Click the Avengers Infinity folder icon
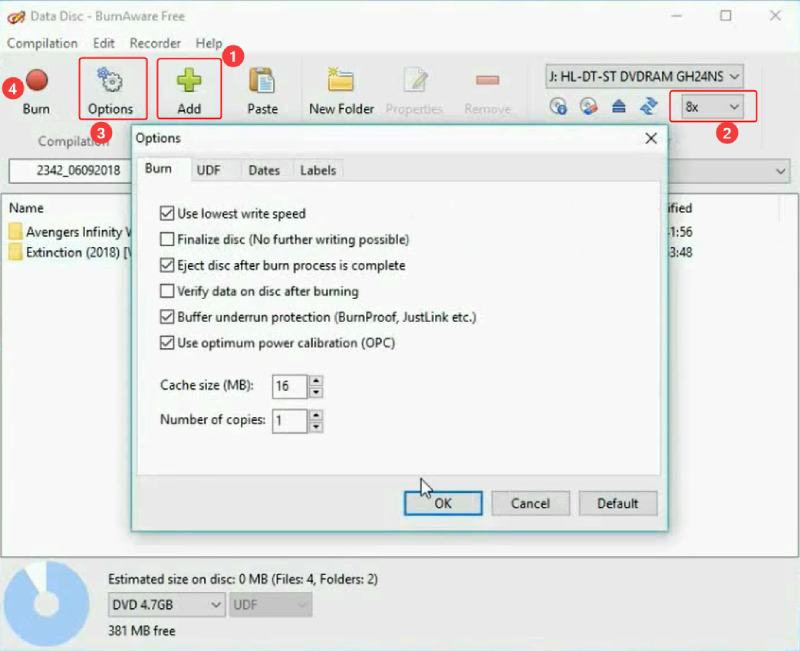Screen dimensions: 800x651 [x=15, y=232]
